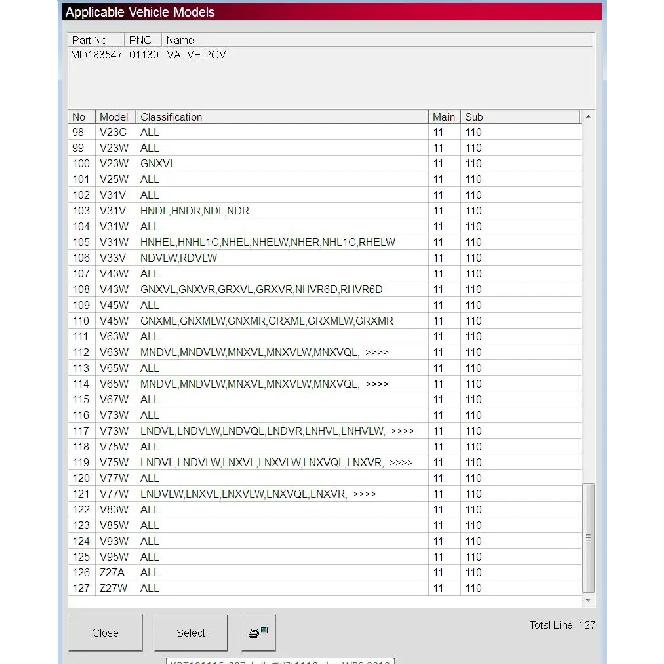Select row 121 starting with LNDVLW,LNXVL
The width and height of the screenshot is (664, 664).
pyautogui.click(x=325, y=494)
